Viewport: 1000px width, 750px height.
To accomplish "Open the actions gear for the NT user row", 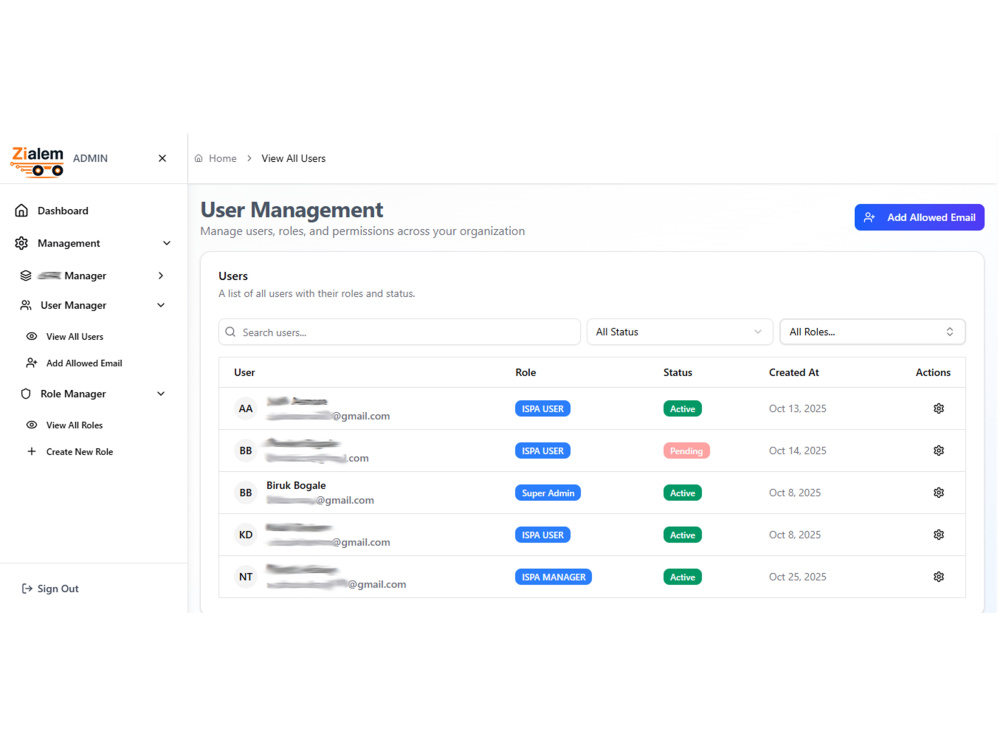I will [938, 577].
